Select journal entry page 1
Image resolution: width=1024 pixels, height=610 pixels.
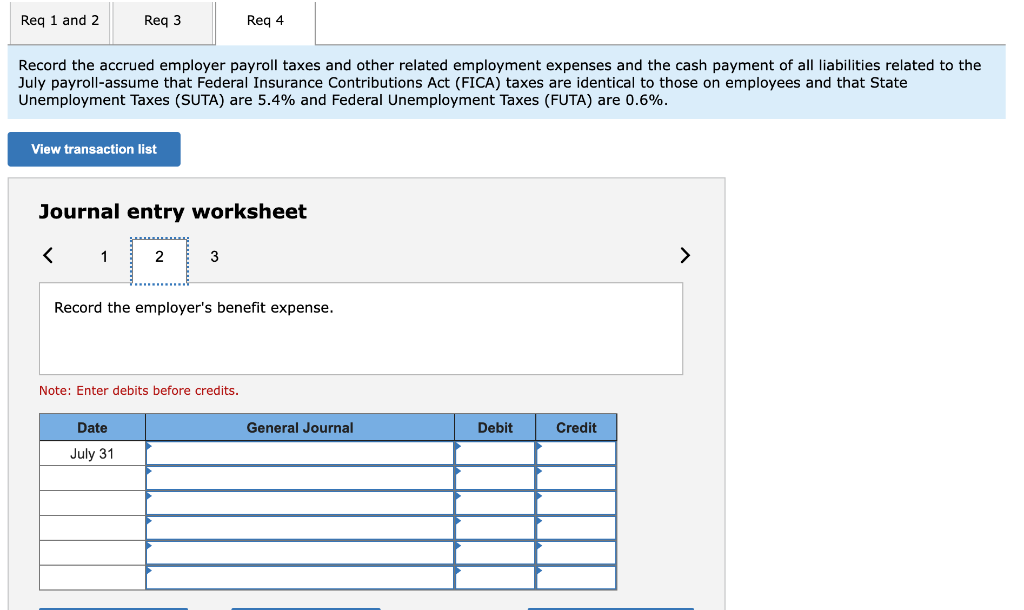pyautogui.click(x=104, y=257)
